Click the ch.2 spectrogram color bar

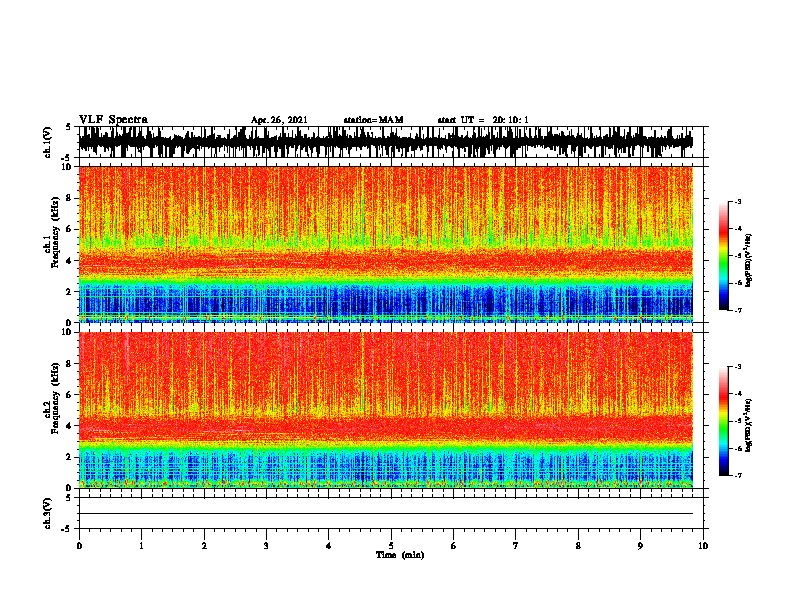pyautogui.click(x=724, y=421)
